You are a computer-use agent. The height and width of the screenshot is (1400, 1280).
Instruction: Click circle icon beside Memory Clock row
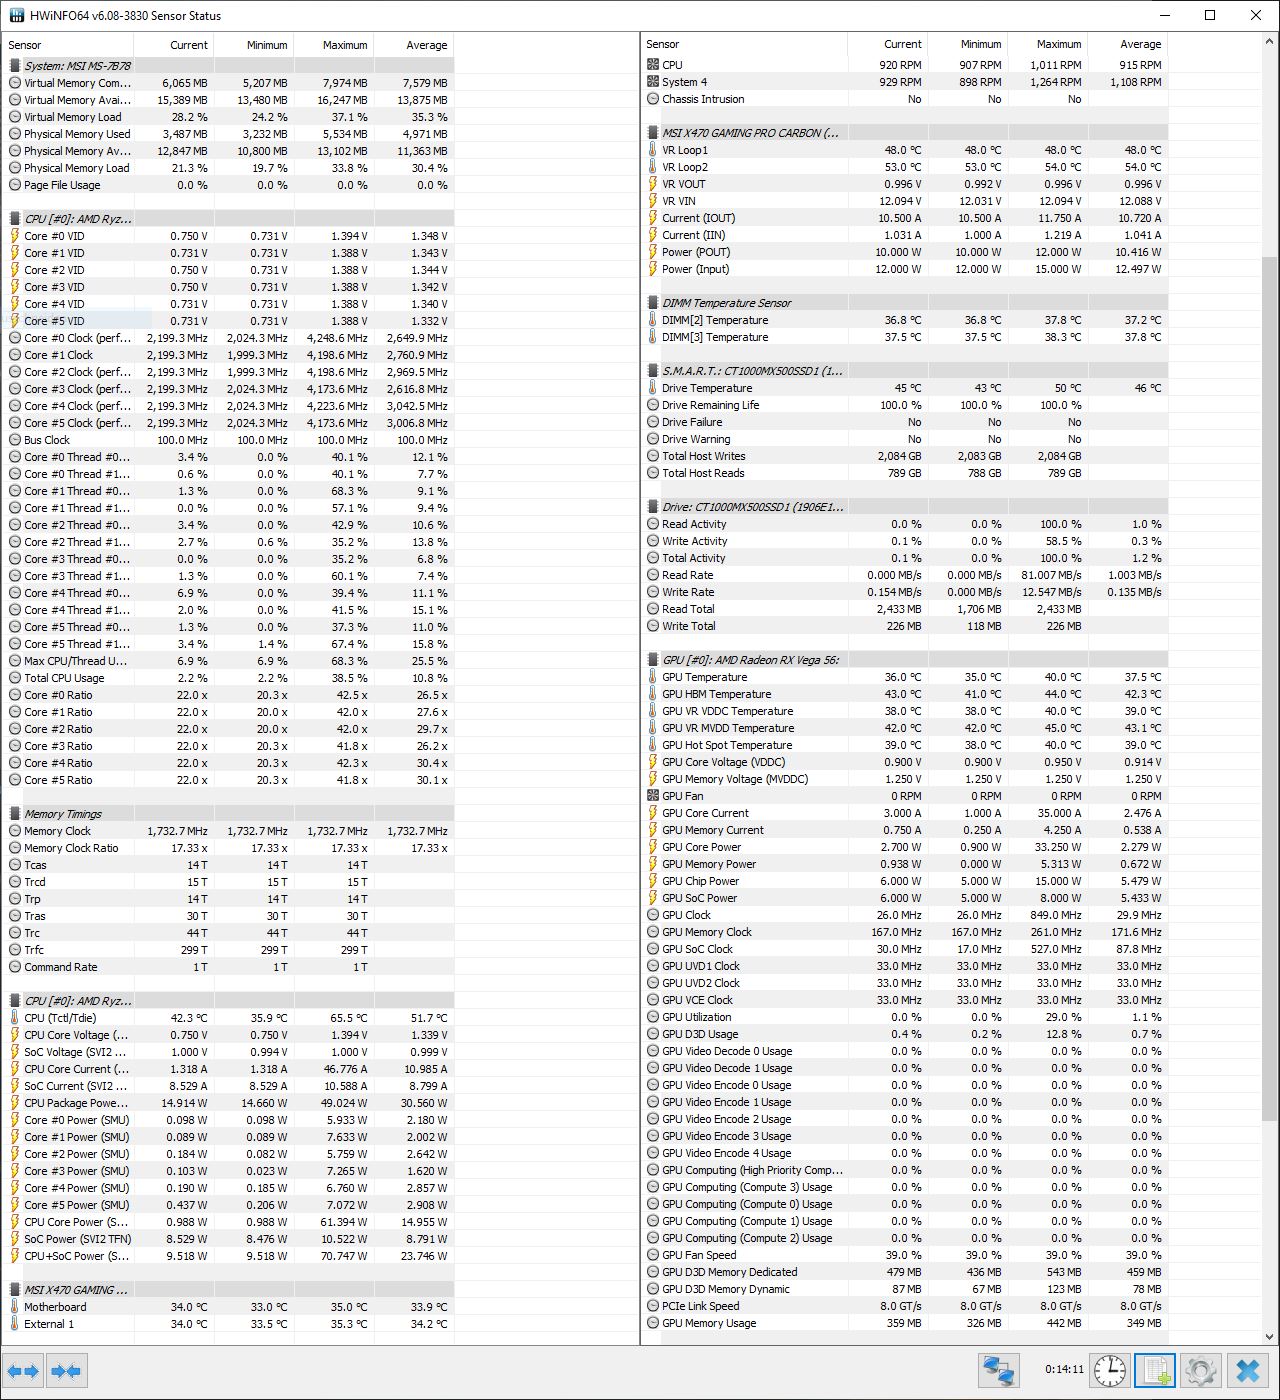15,831
